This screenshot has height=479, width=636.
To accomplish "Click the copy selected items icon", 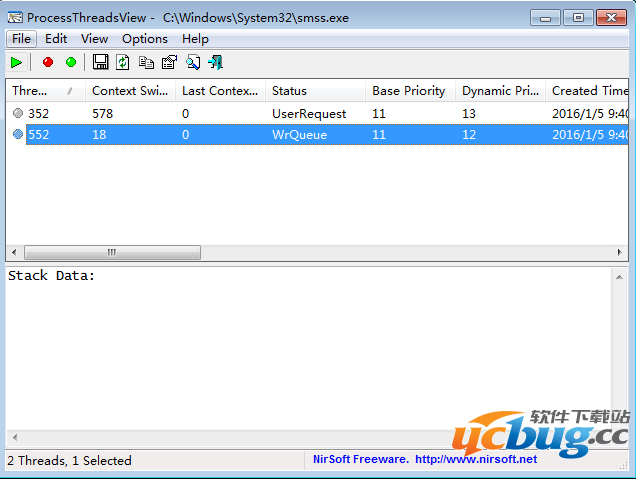I will click(146, 62).
